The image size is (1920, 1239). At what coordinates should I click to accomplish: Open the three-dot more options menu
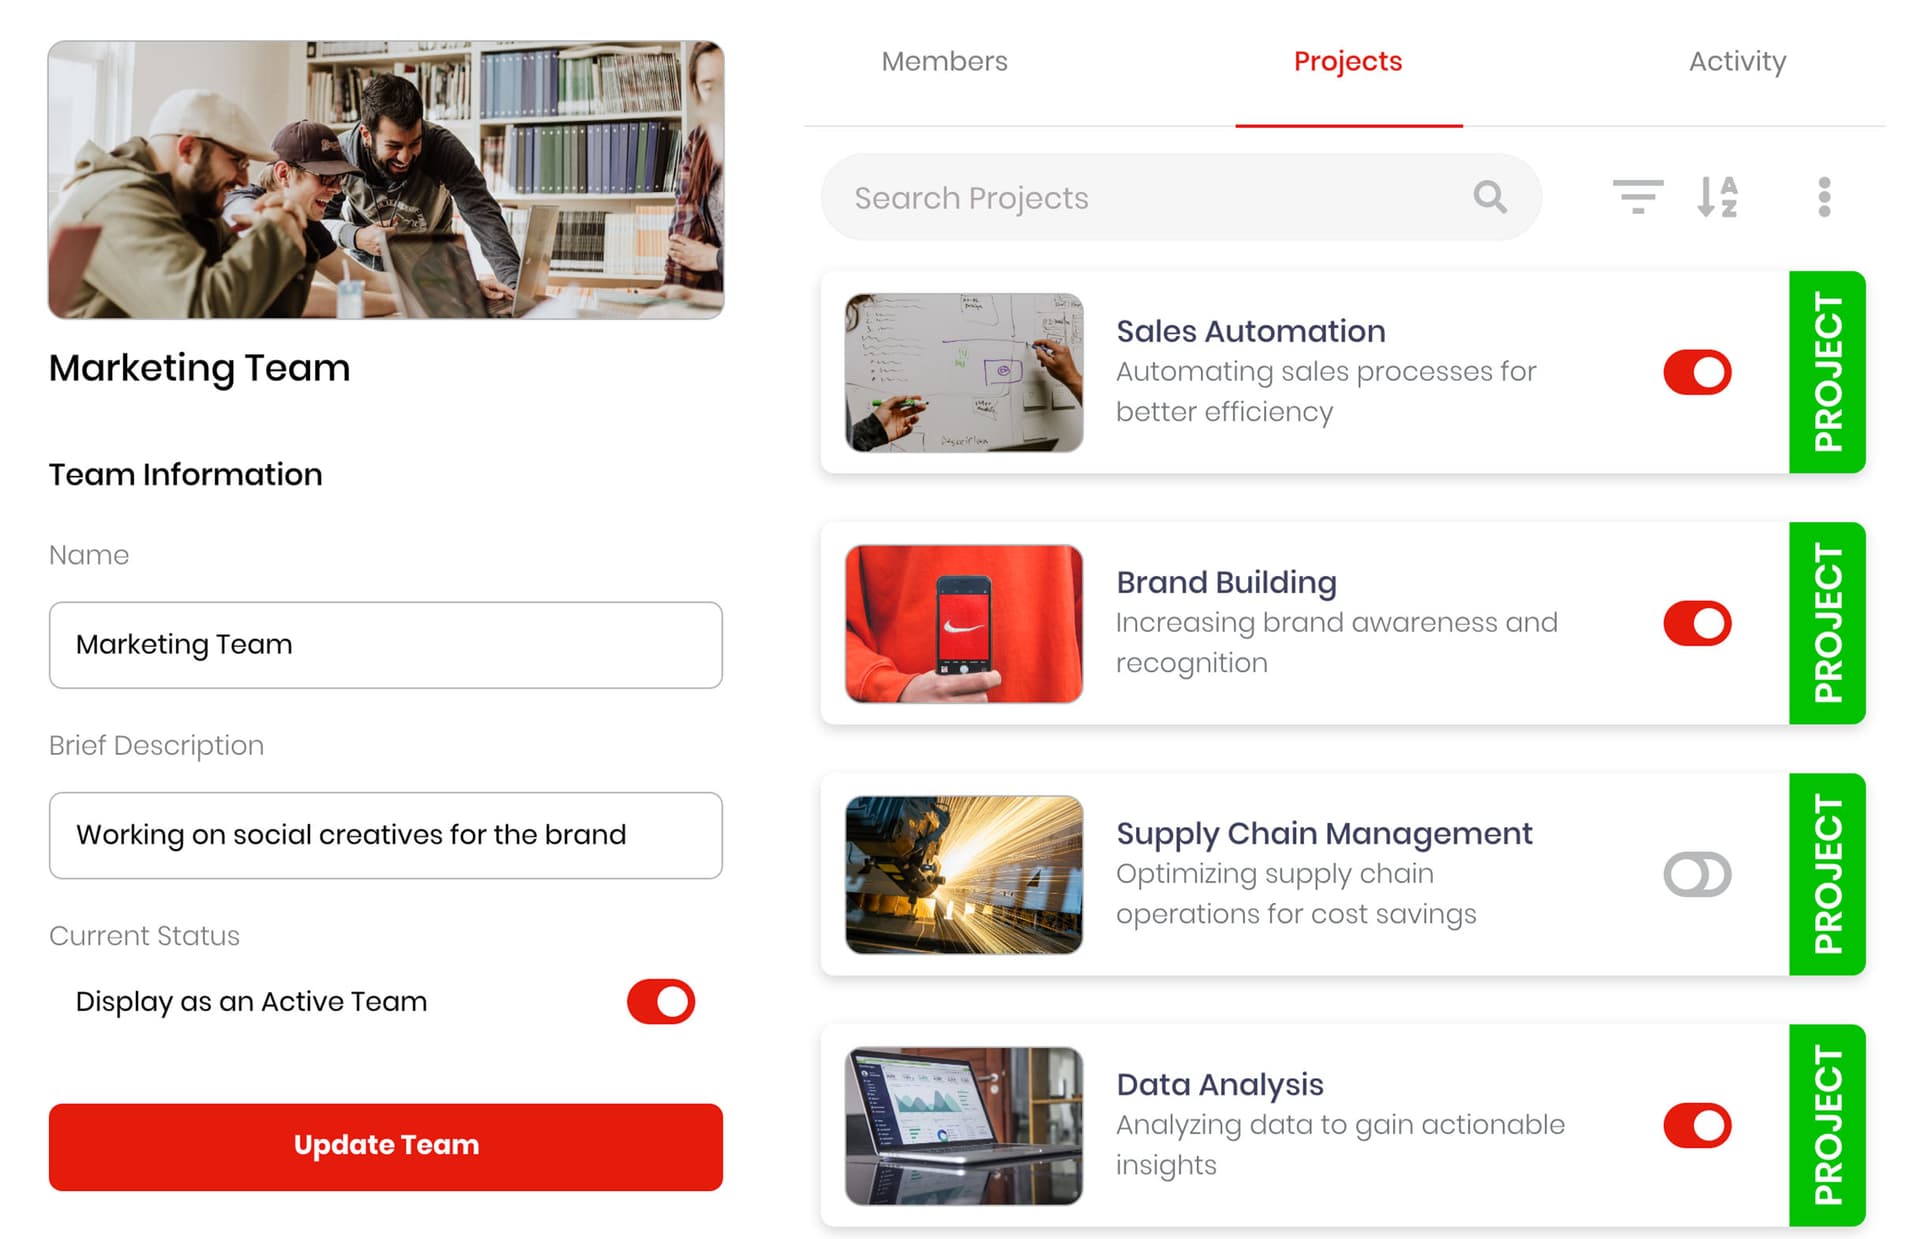coord(1824,197)
